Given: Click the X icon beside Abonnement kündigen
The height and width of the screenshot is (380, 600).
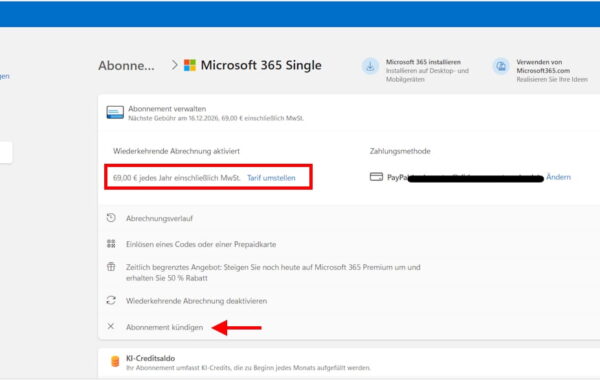Looking at the screenshot, I should pos(111,326).
